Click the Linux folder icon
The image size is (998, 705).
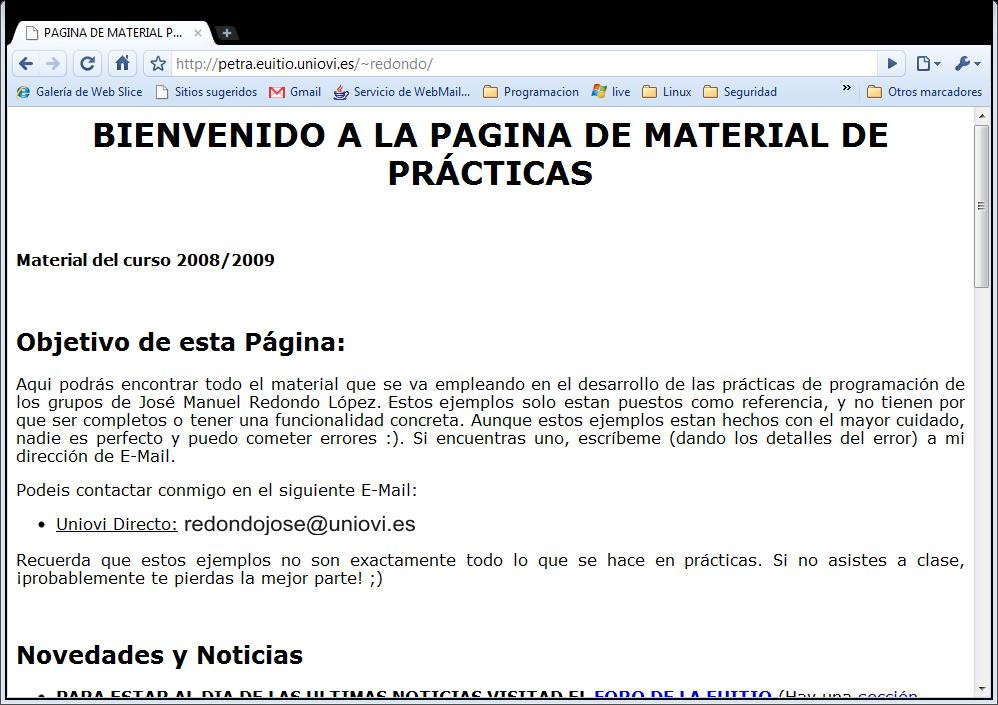649,92
